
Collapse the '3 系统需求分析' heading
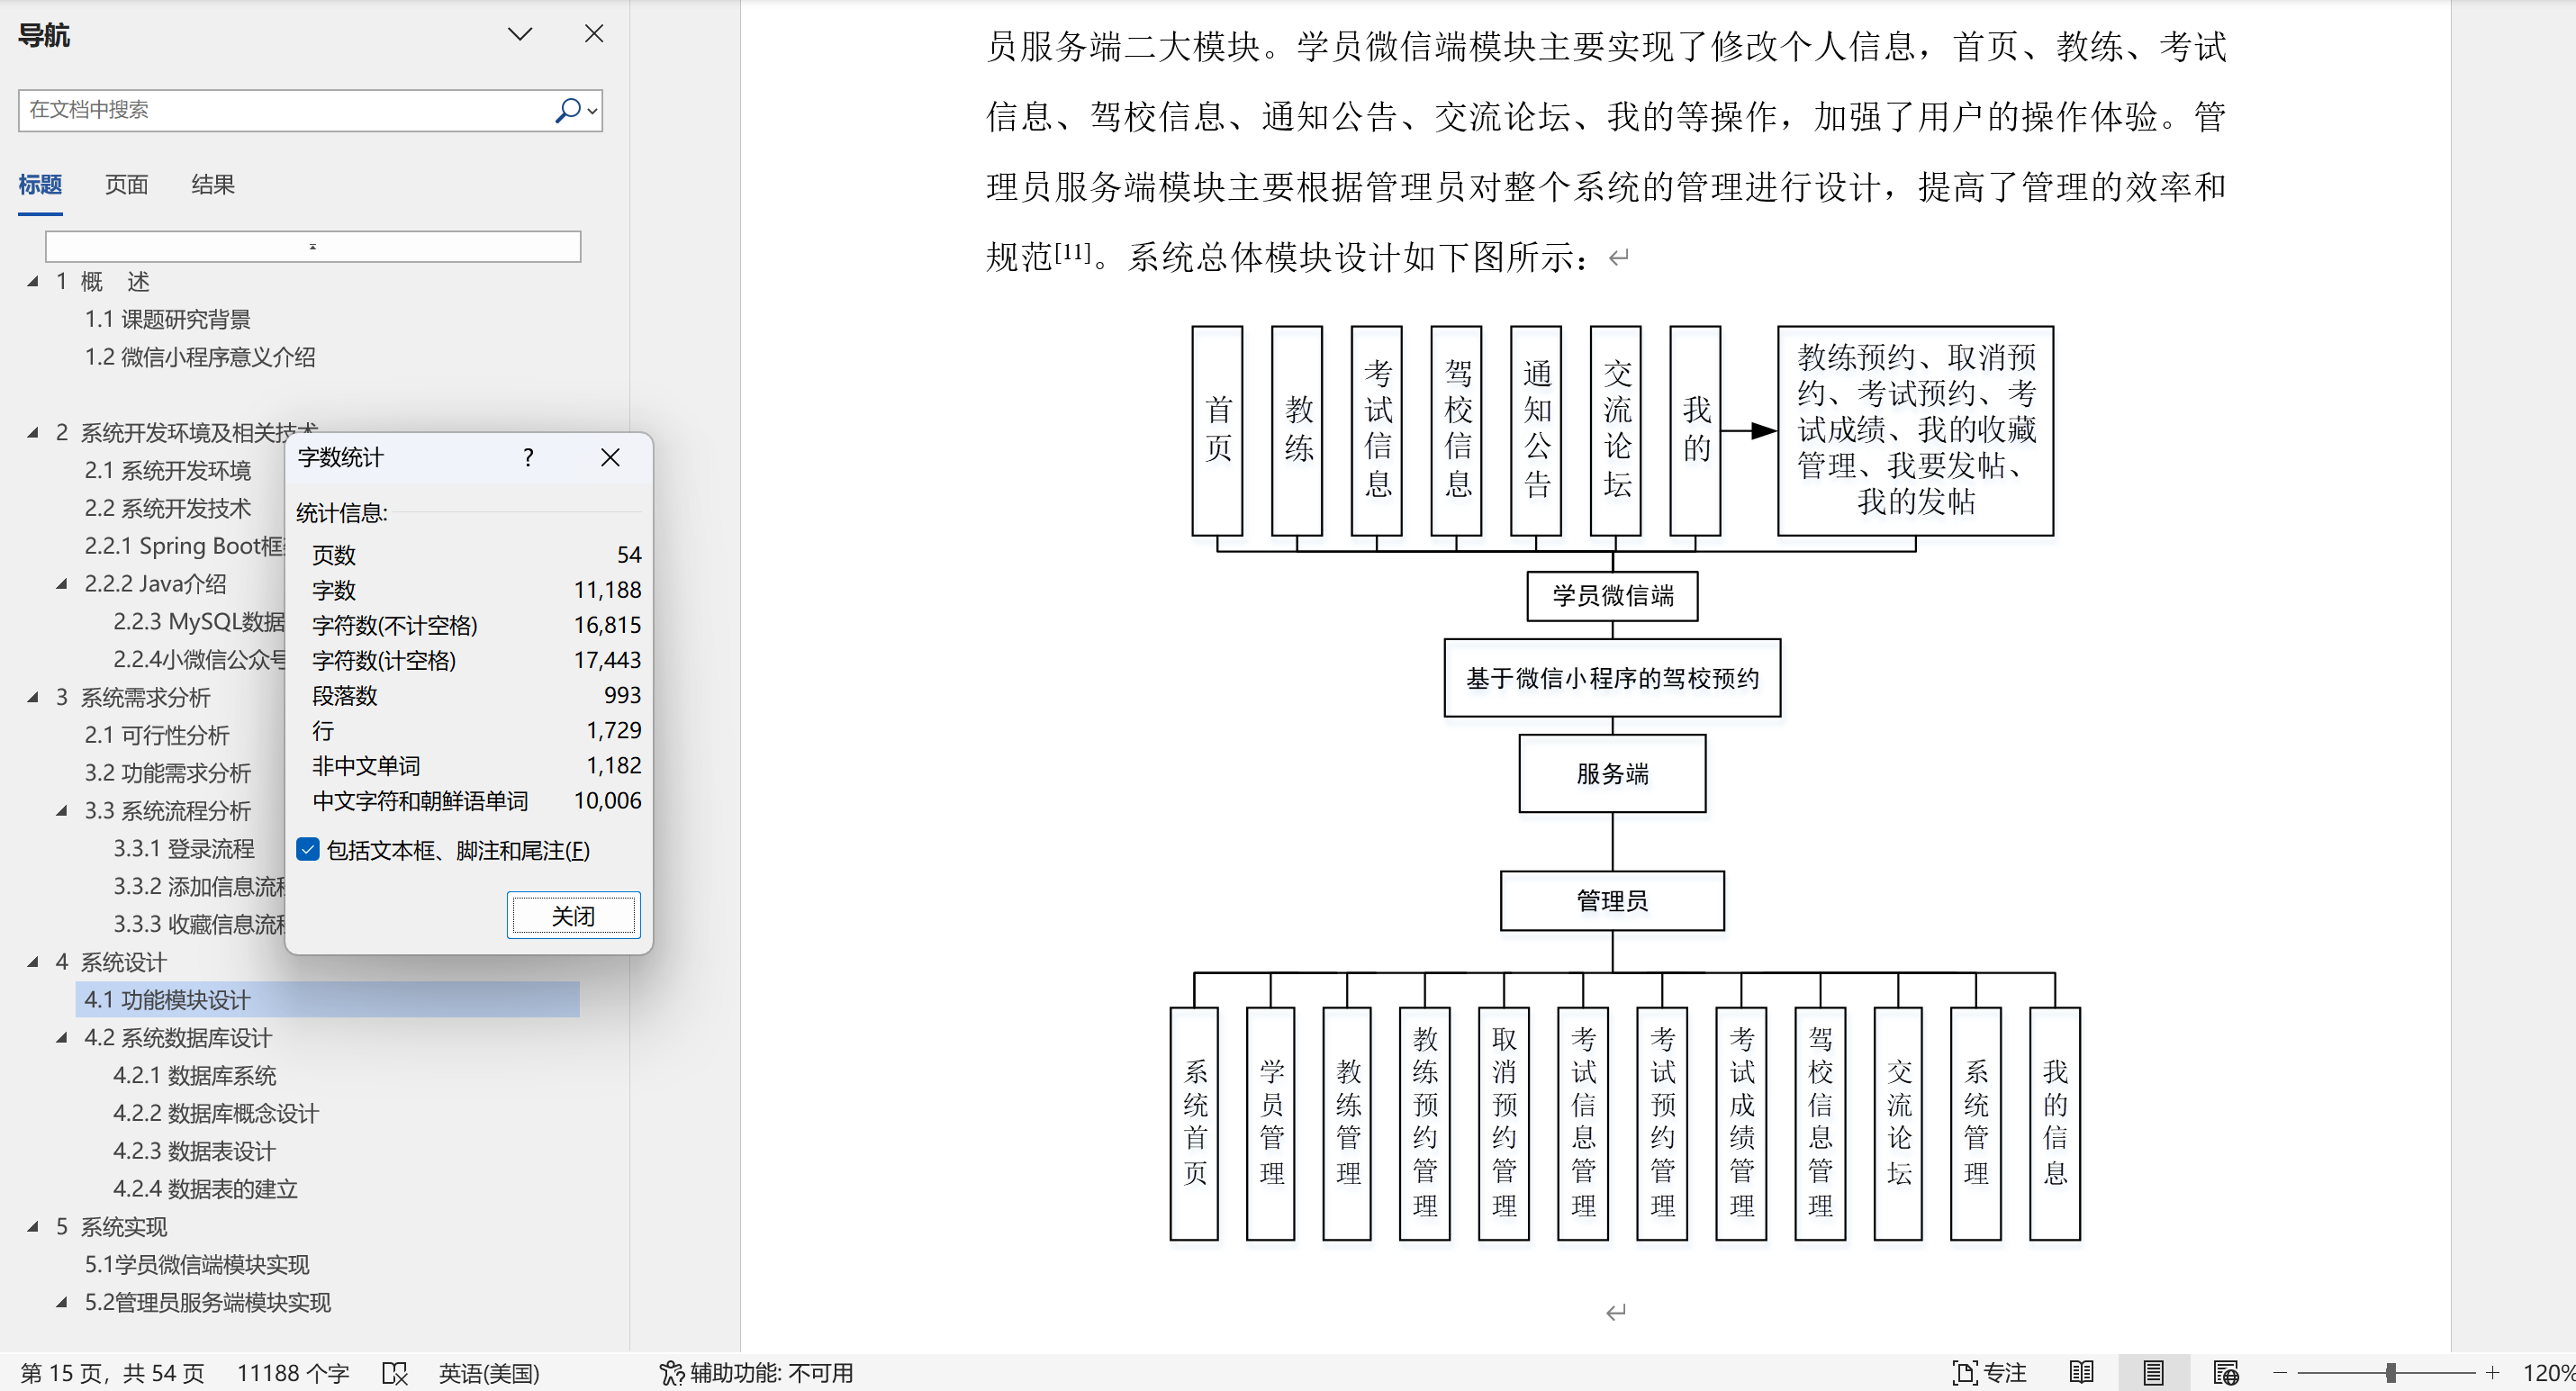[33, 698]
